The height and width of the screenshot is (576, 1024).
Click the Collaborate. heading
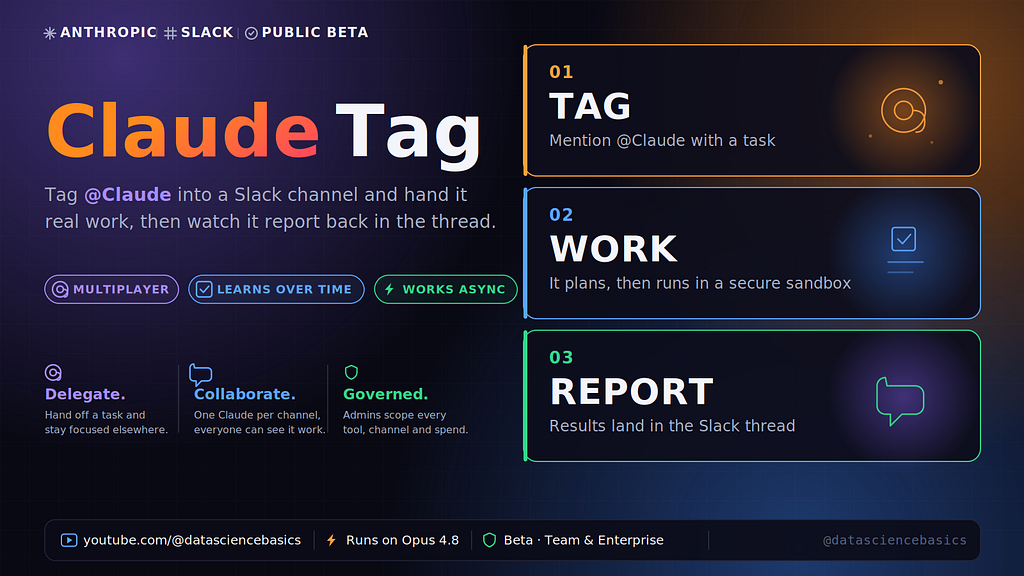click(245, 394)
